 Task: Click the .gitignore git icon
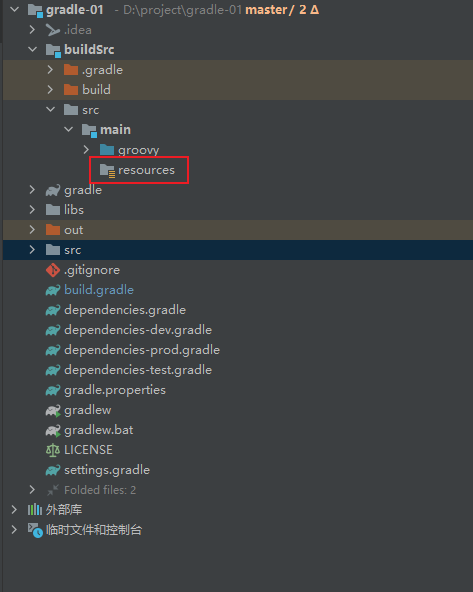coord(53,270)
